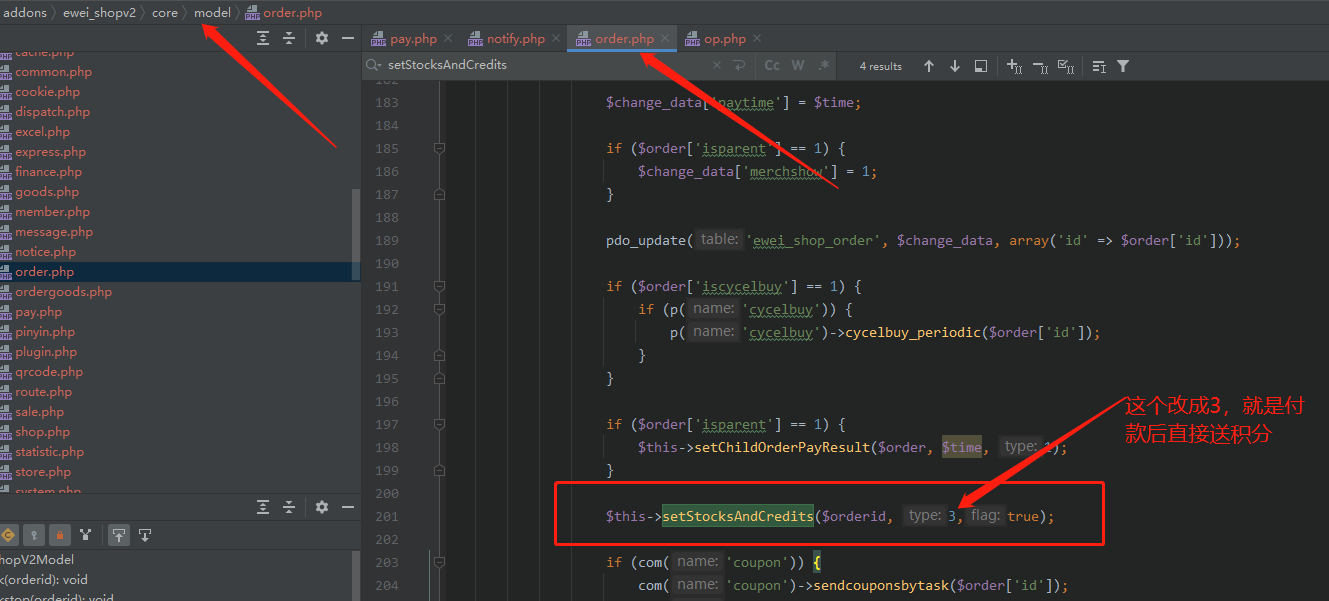
Task: Click the new line icon in find bar
Action: pyautogui.click(x=739, y=65)
